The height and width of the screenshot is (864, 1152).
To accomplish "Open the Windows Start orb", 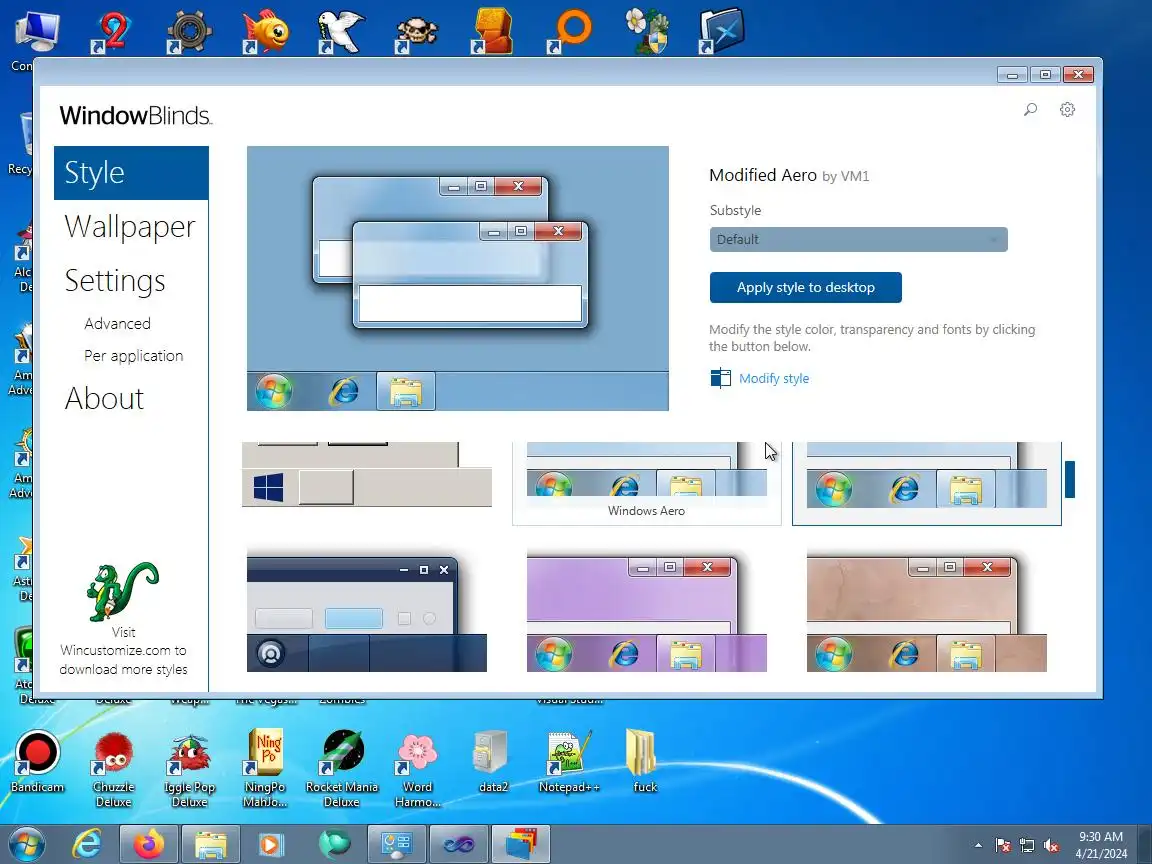I will coord(27,844).
